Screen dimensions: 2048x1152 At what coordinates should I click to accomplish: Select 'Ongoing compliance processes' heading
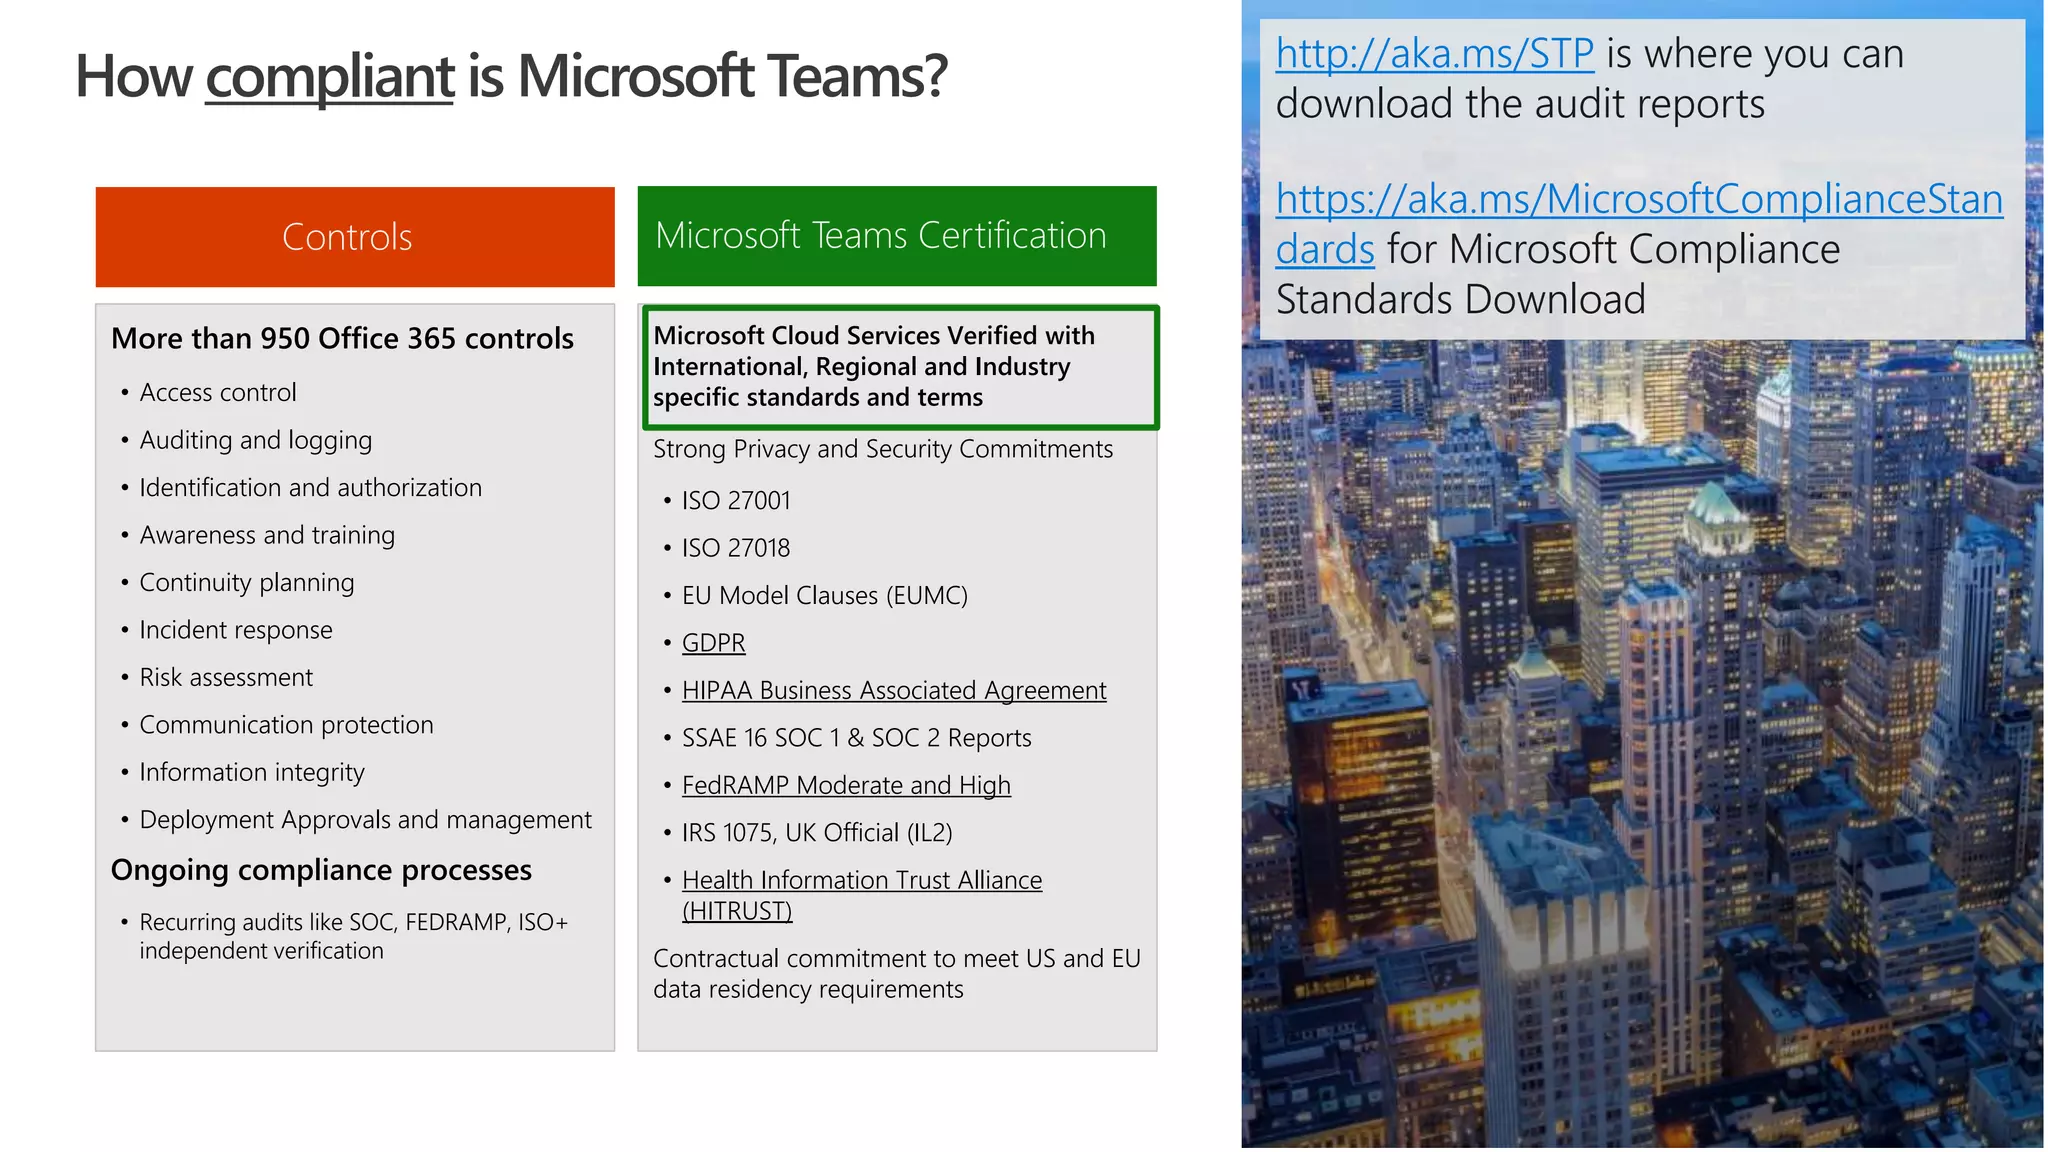click(x=321, y=870)
